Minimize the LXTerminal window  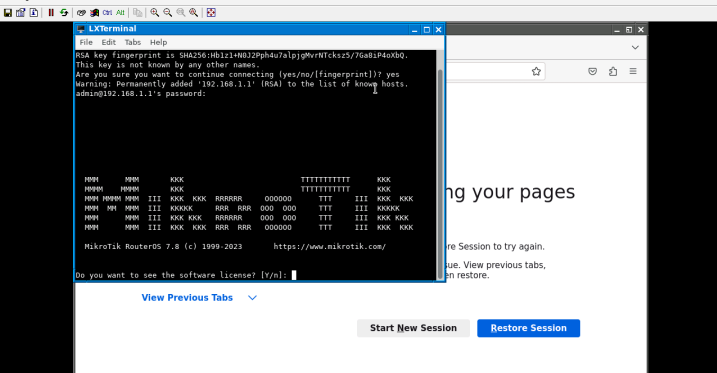(415, 29)
